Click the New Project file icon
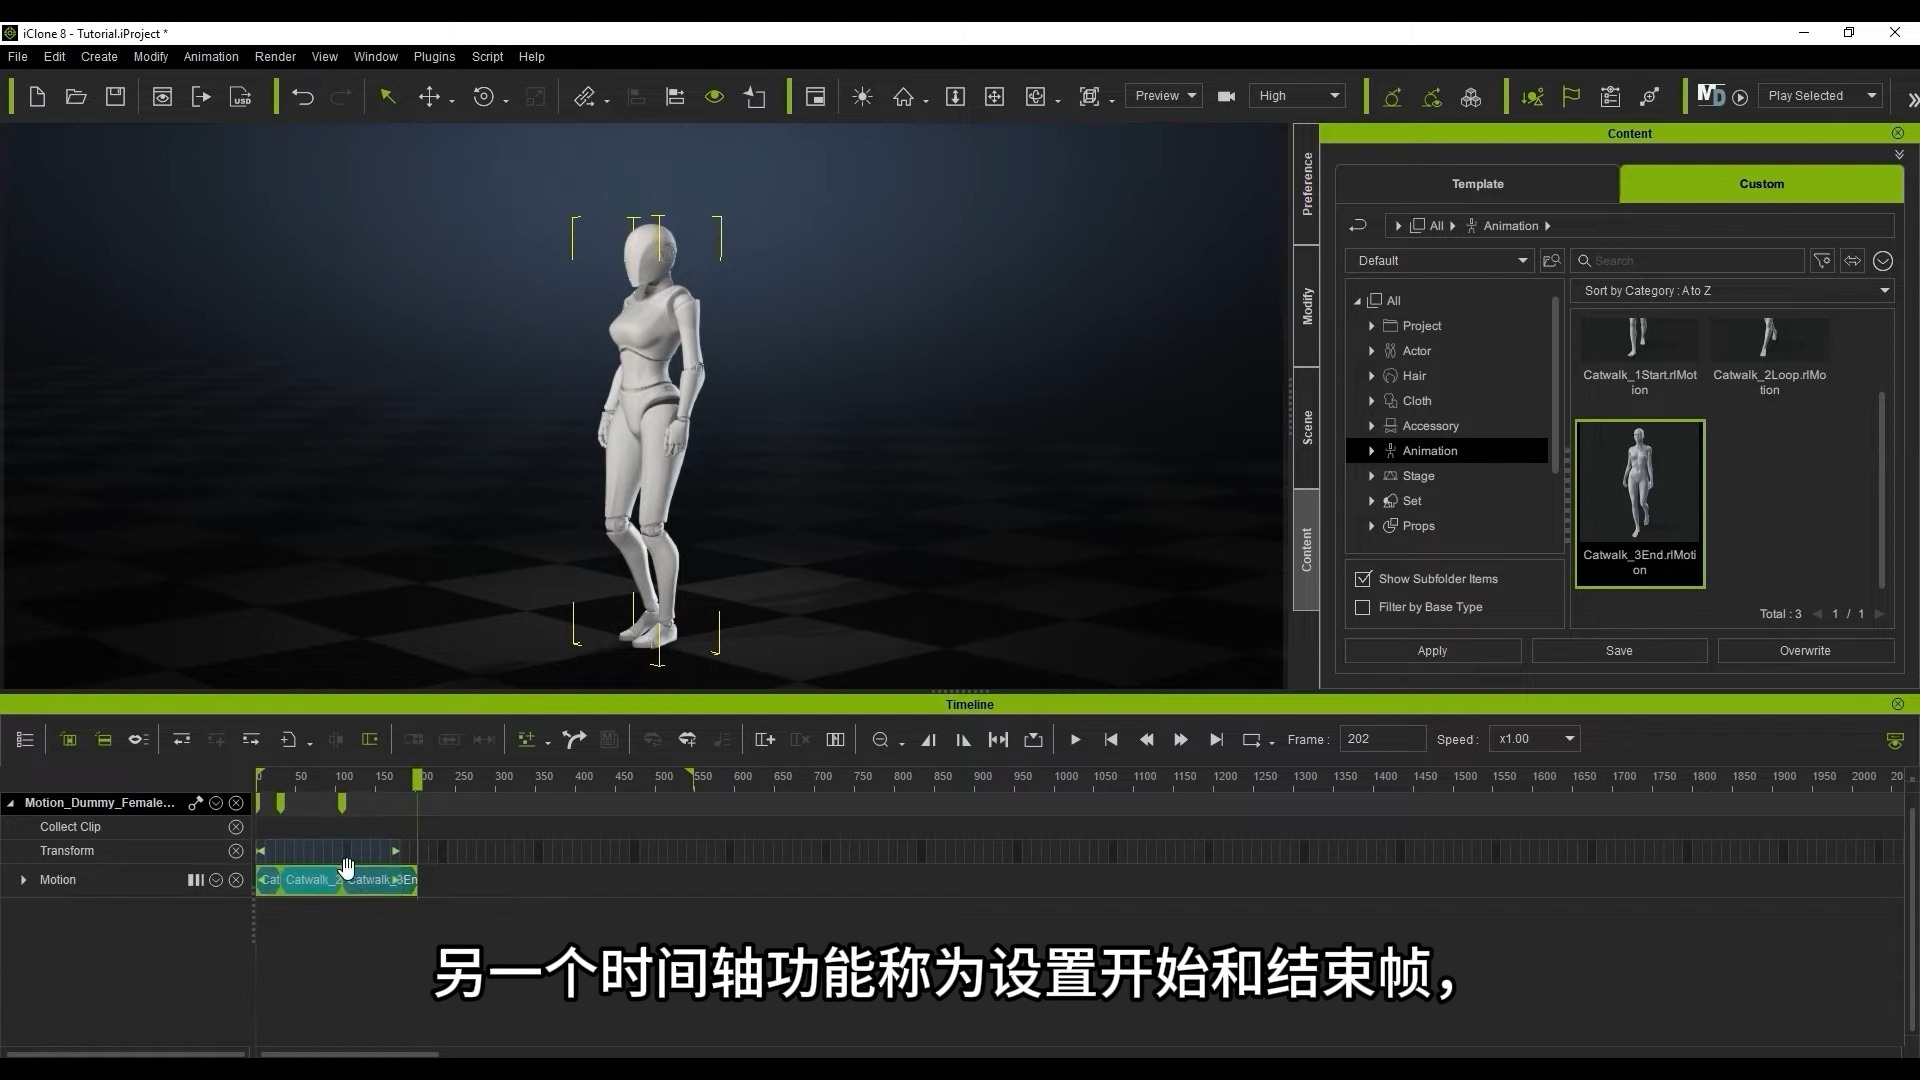Screen dimensions: 1920x1080 37,97
